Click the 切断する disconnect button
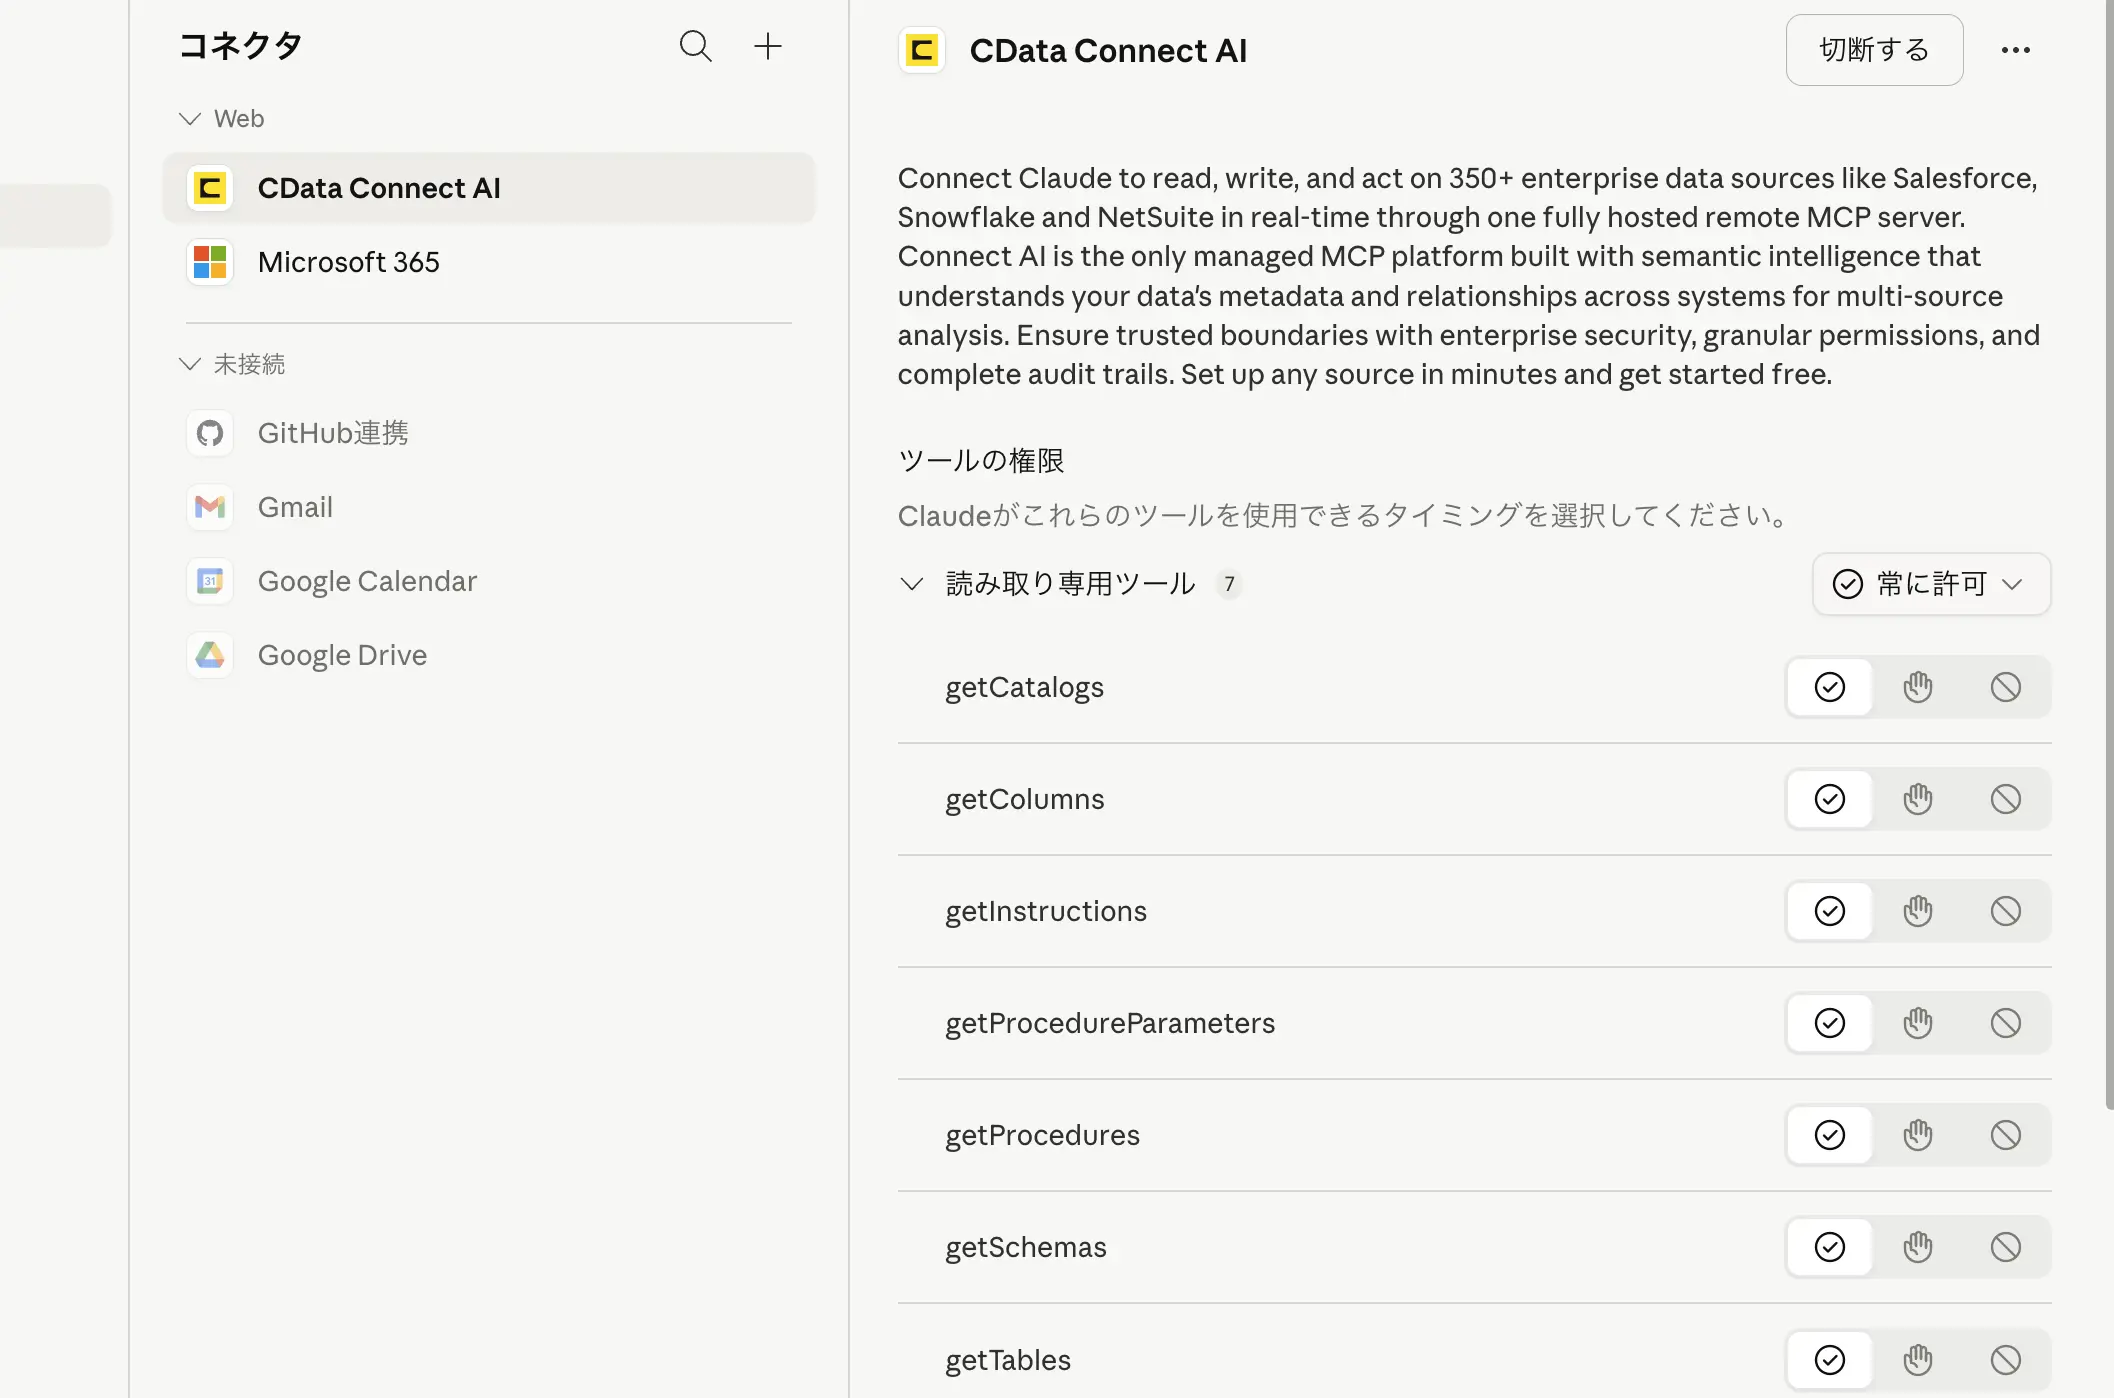 1874,50
